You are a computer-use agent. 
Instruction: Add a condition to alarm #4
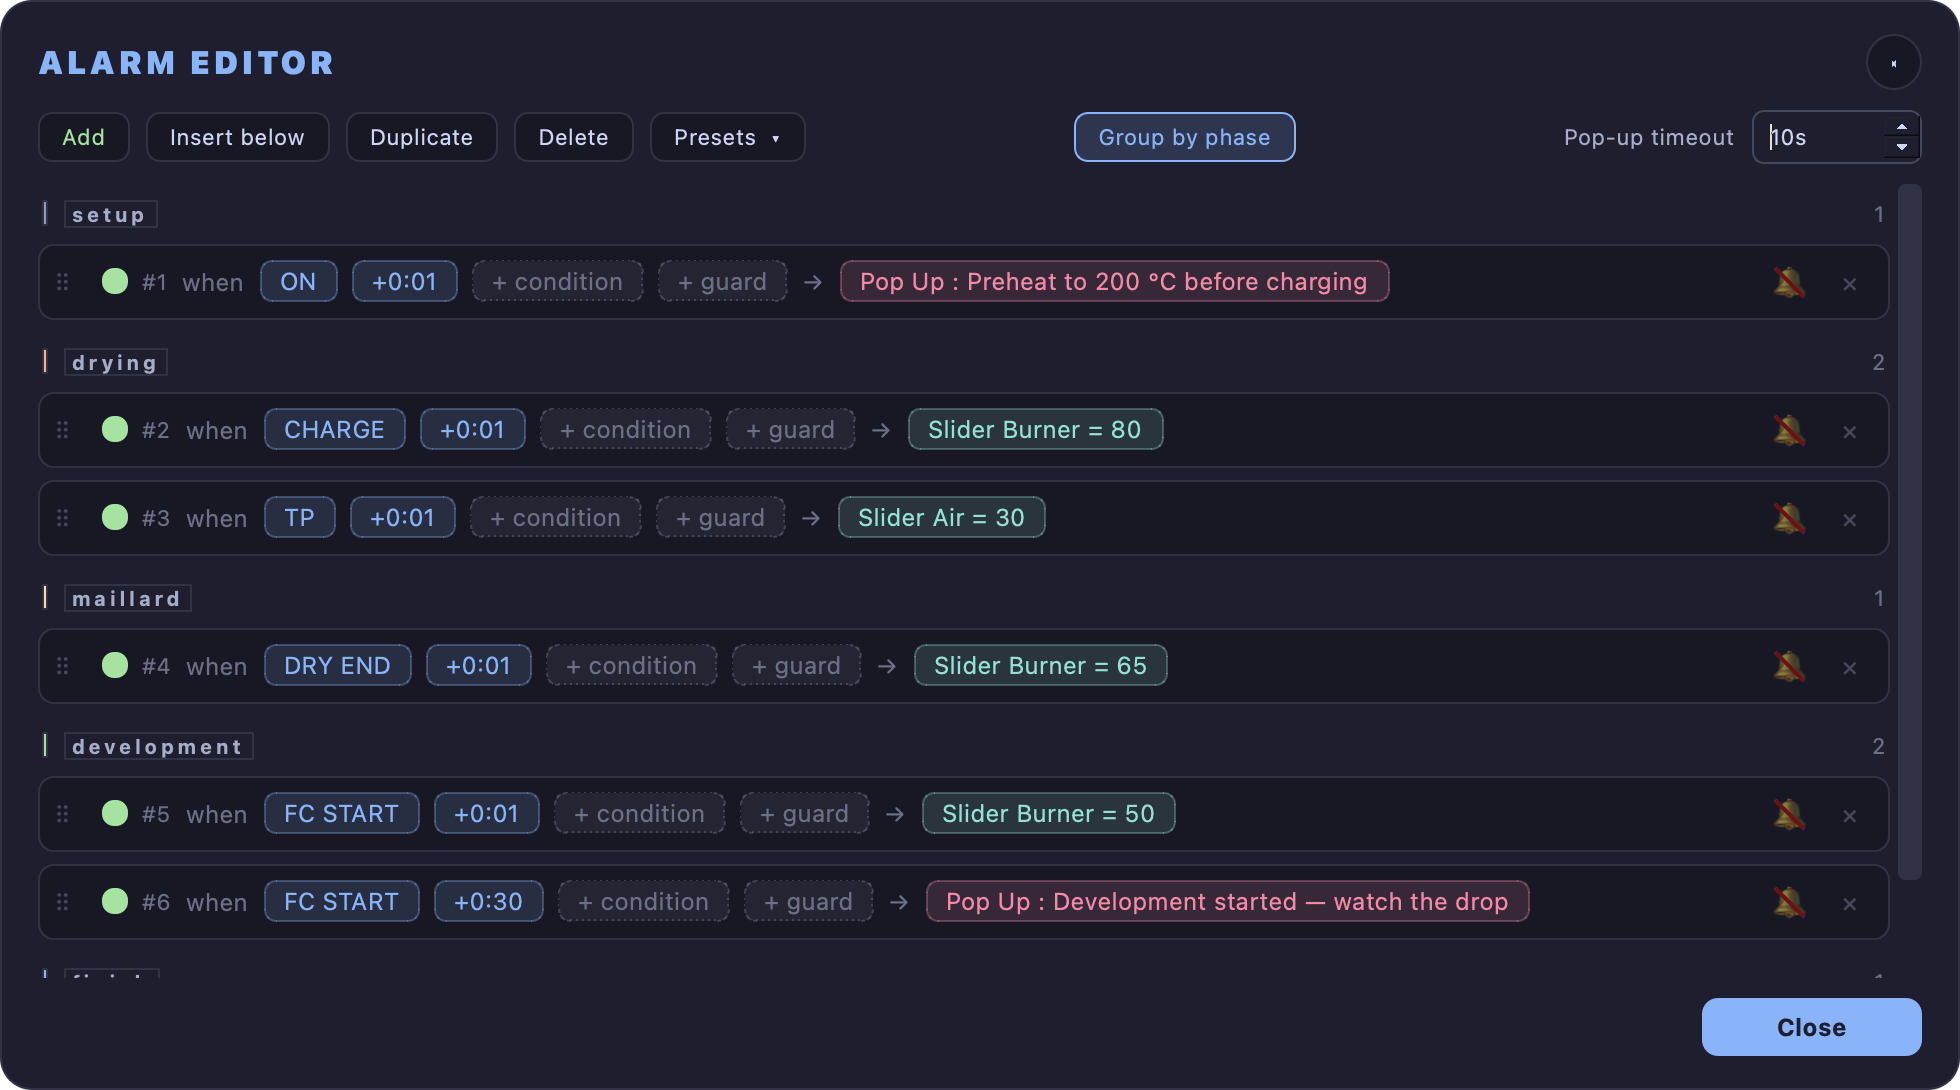(631, 665)
